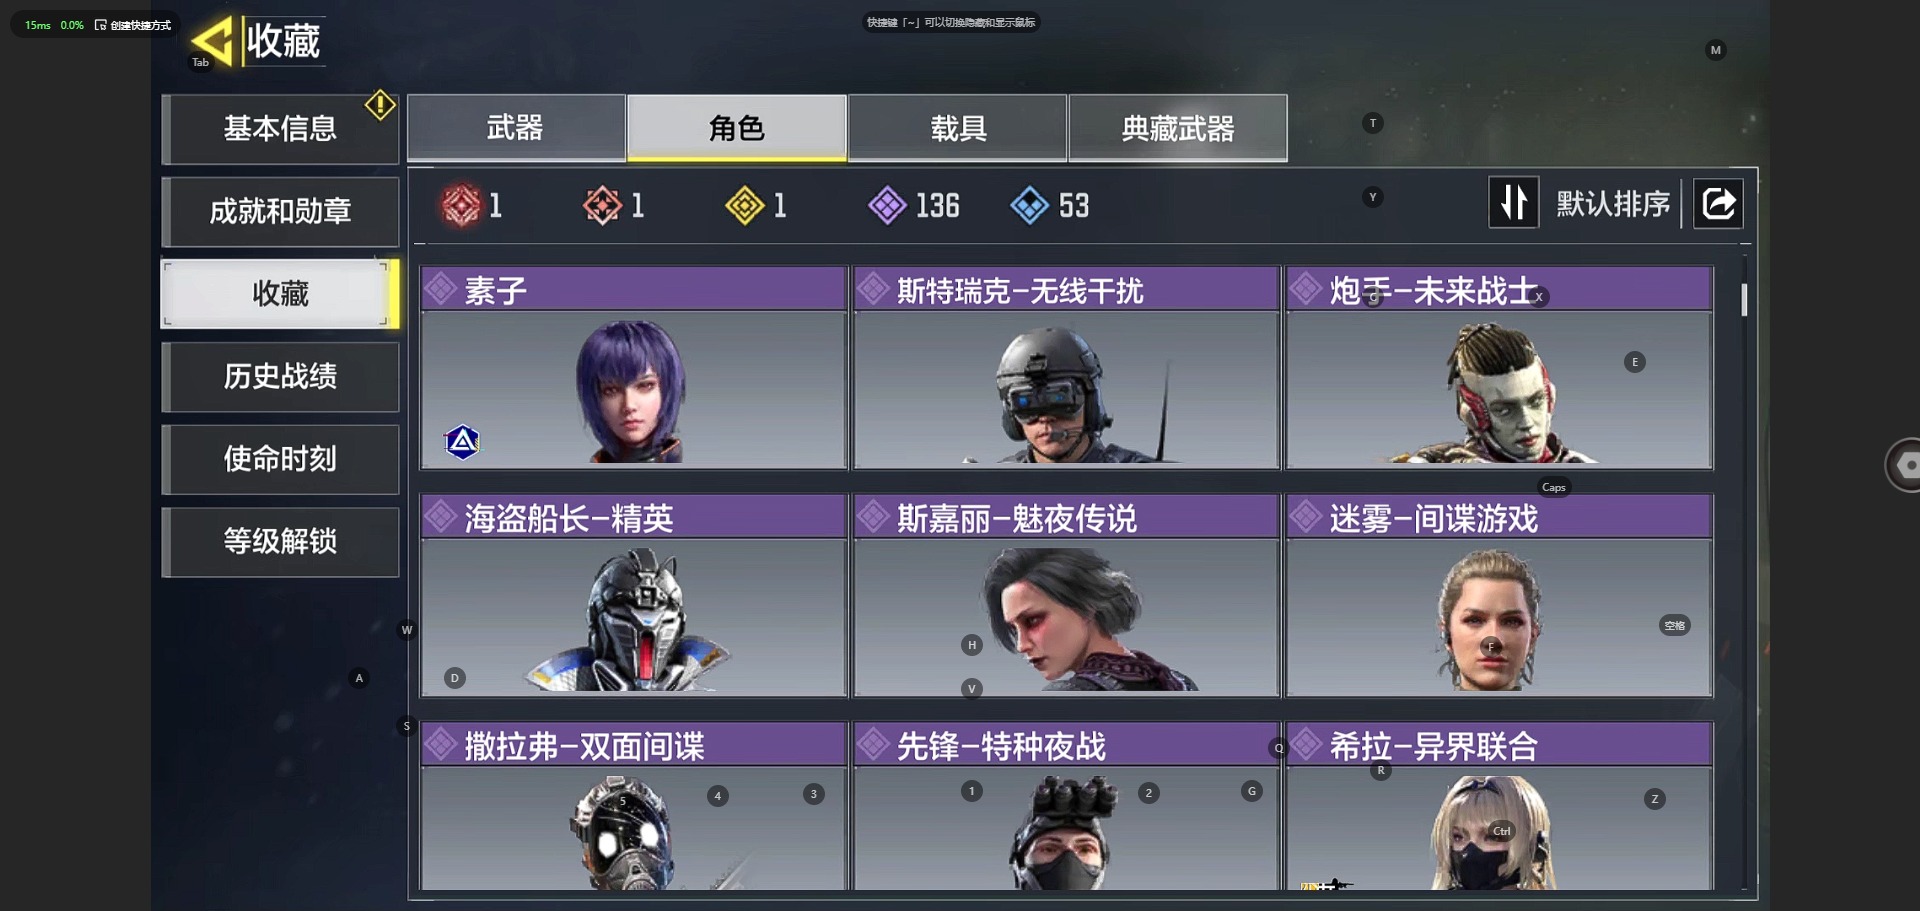The height and width of the screenshot is (911, 1920).
Task: Switch to the 载具 tab
Action: [x=958, y=128]
